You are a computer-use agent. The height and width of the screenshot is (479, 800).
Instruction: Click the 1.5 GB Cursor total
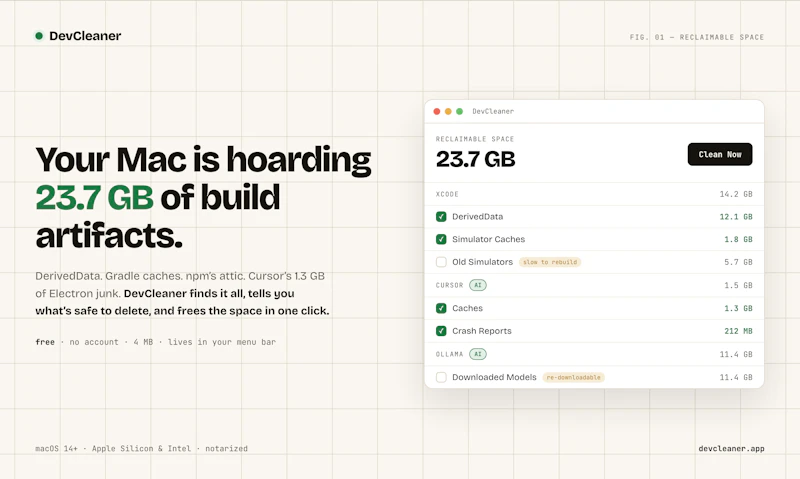[x=738, y=285]
